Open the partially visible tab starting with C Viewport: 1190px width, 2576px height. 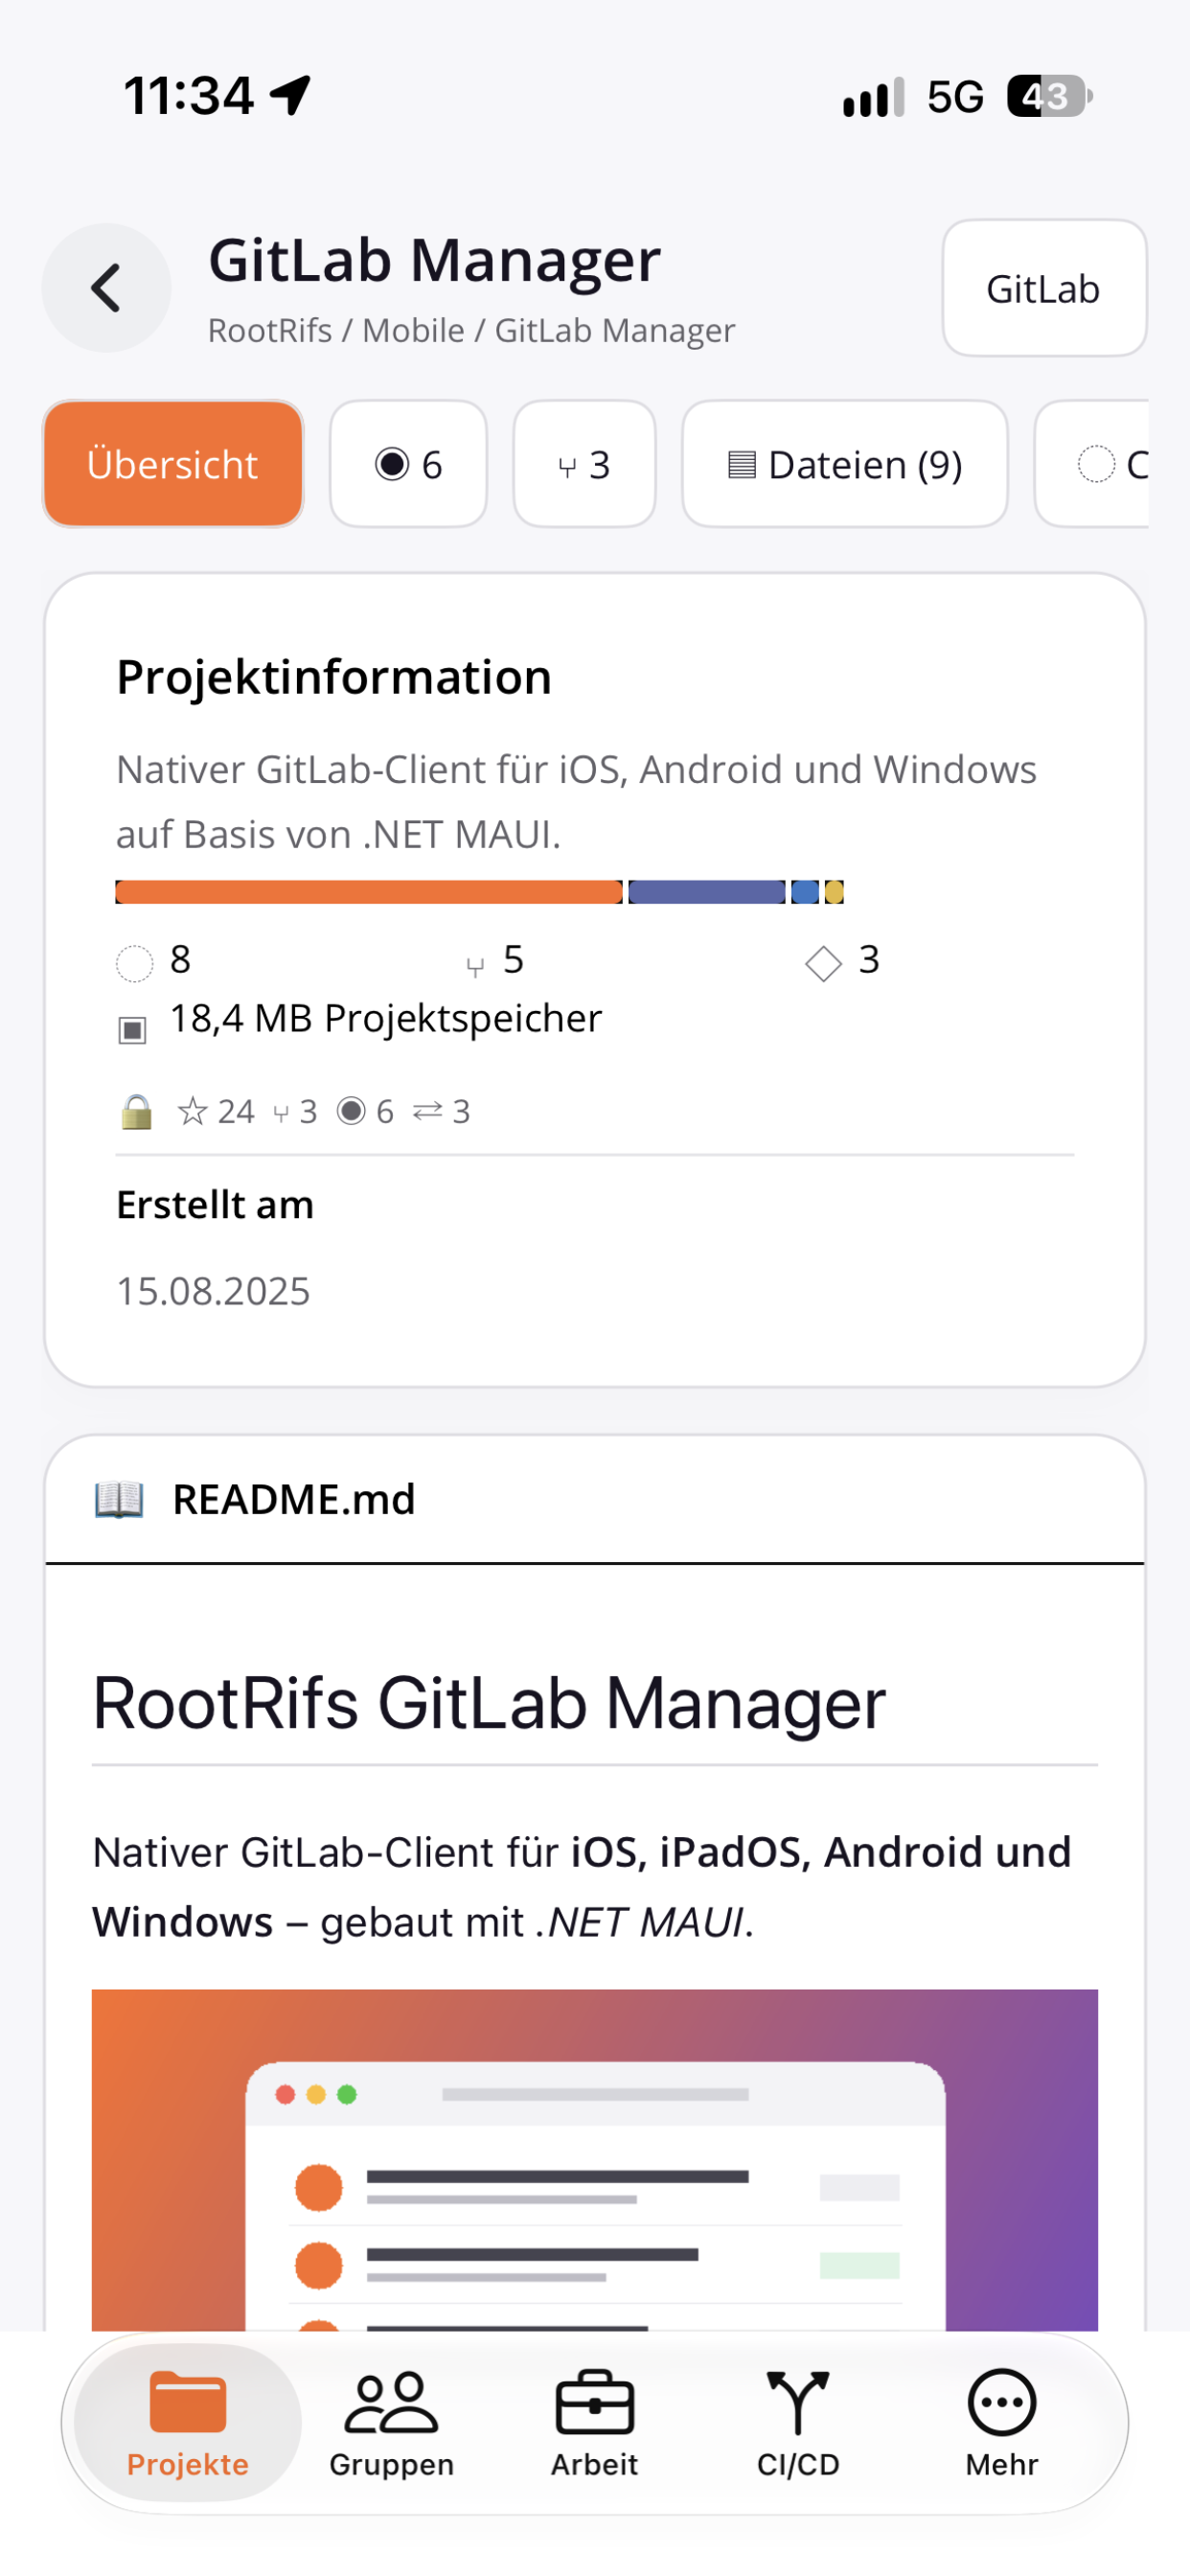1092,464
